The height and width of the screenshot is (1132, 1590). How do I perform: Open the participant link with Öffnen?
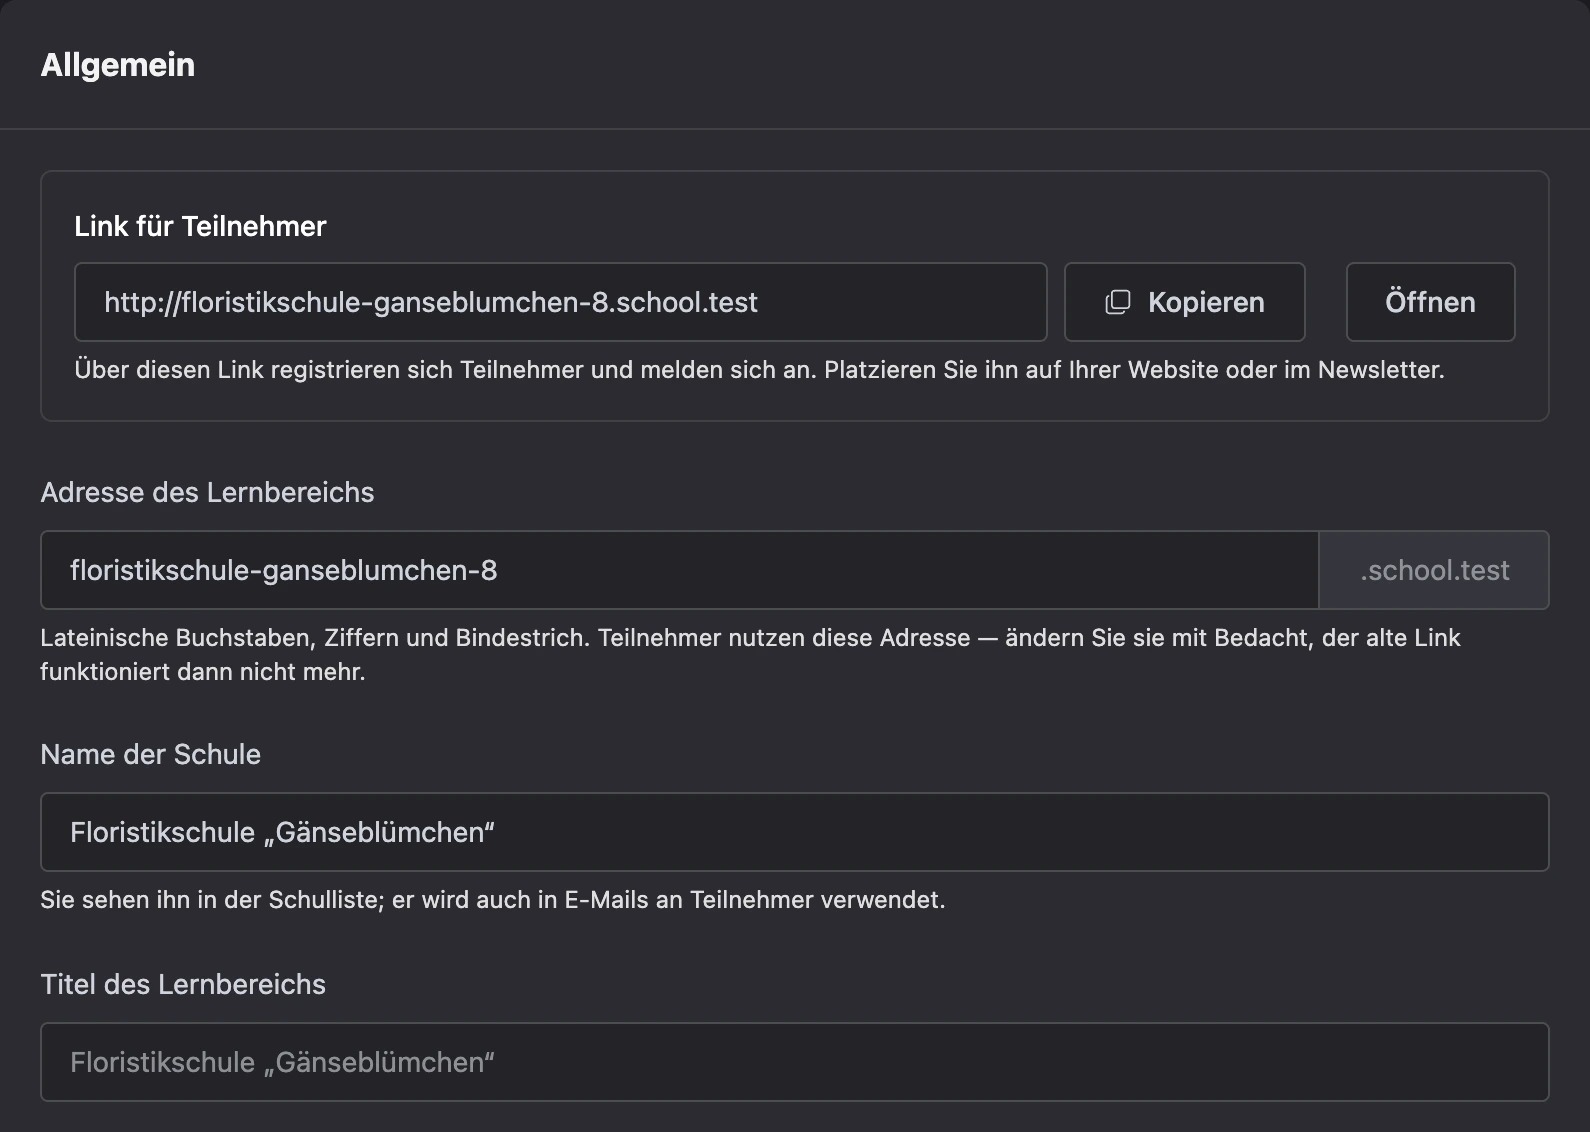pos(1430,302)
